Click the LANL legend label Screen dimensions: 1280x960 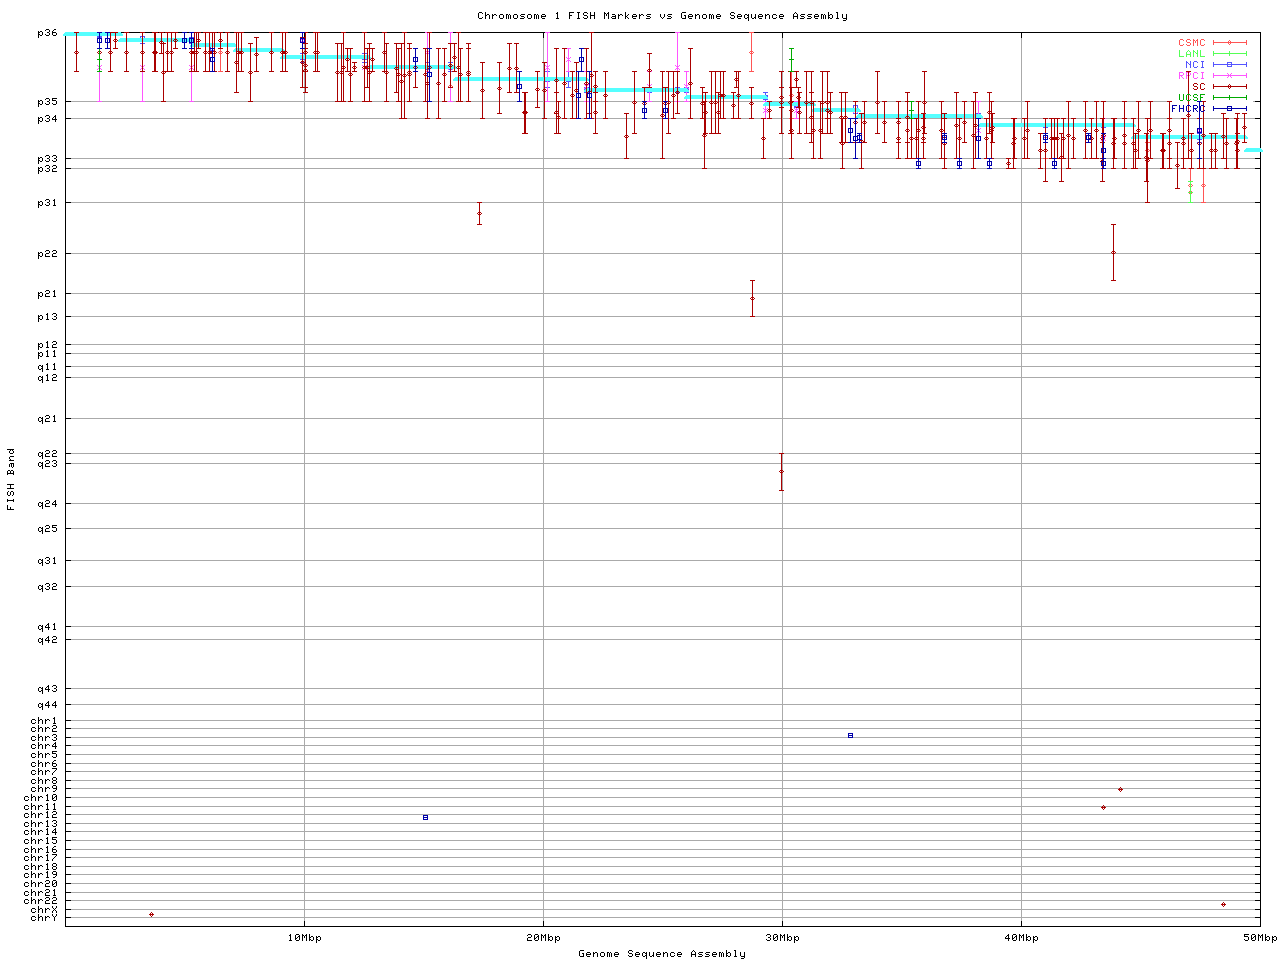(x=1191, y=54)
